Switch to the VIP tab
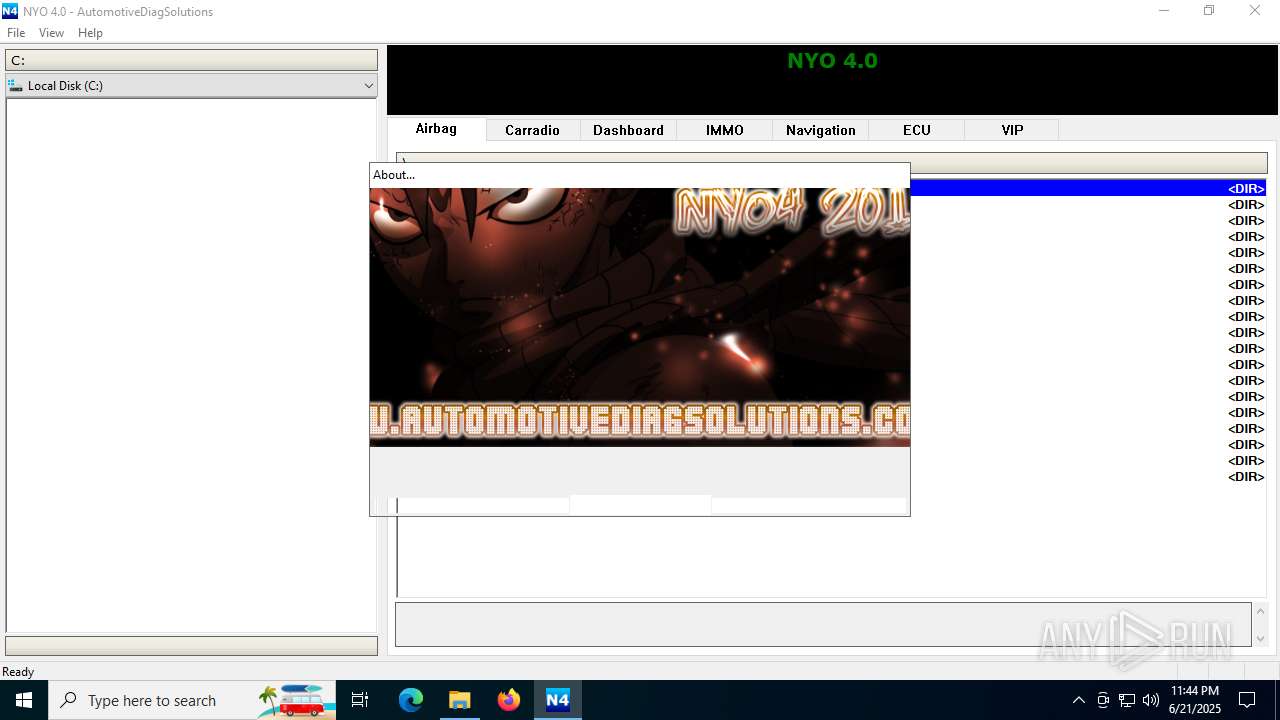The image size is (1280, 720). coord(1013,130)
